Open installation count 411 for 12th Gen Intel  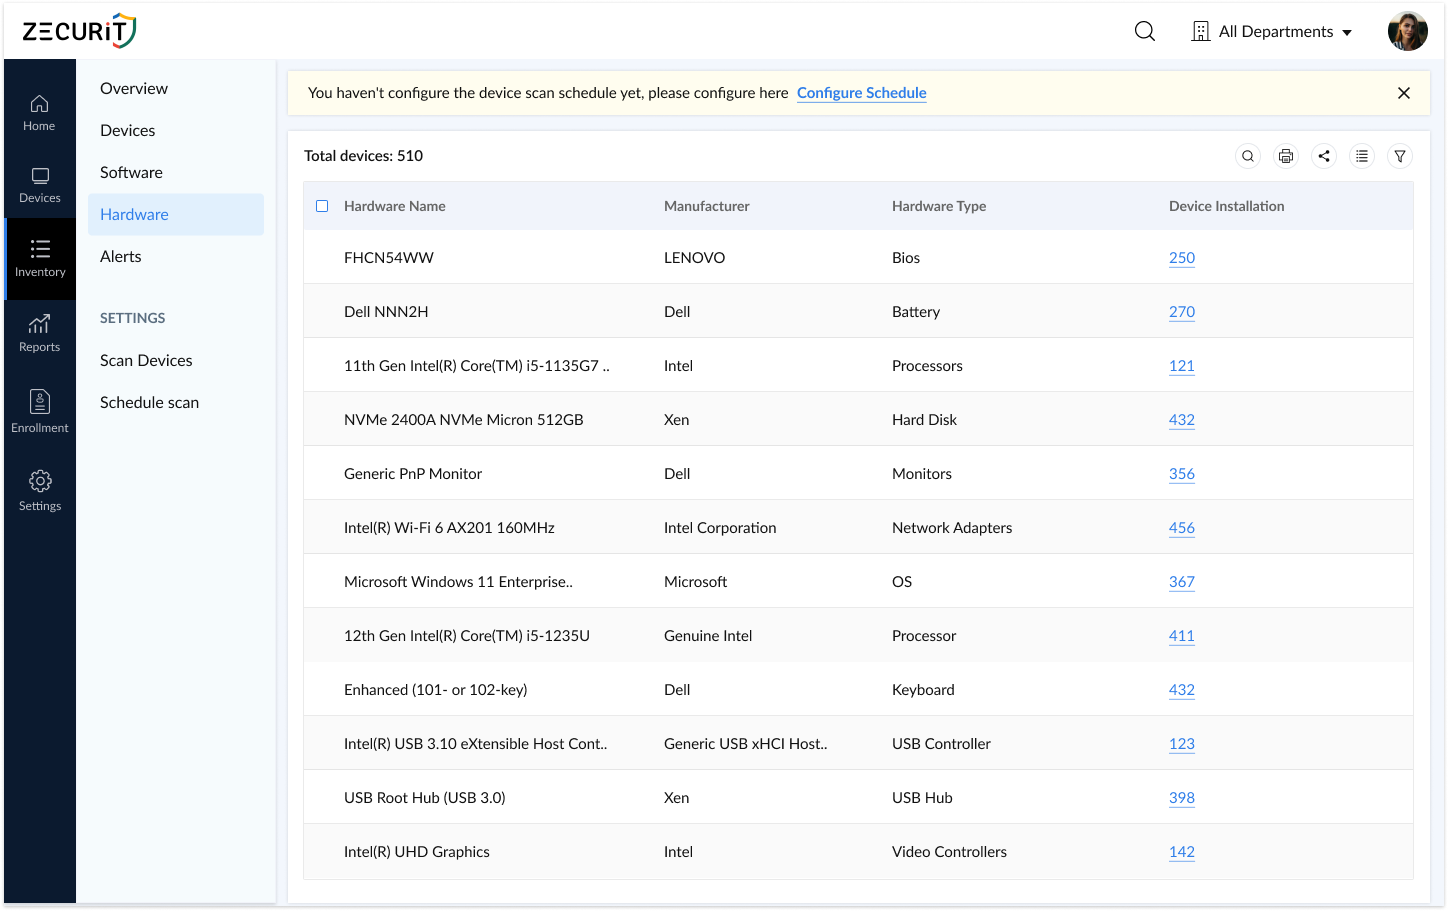click(1182, 636)
